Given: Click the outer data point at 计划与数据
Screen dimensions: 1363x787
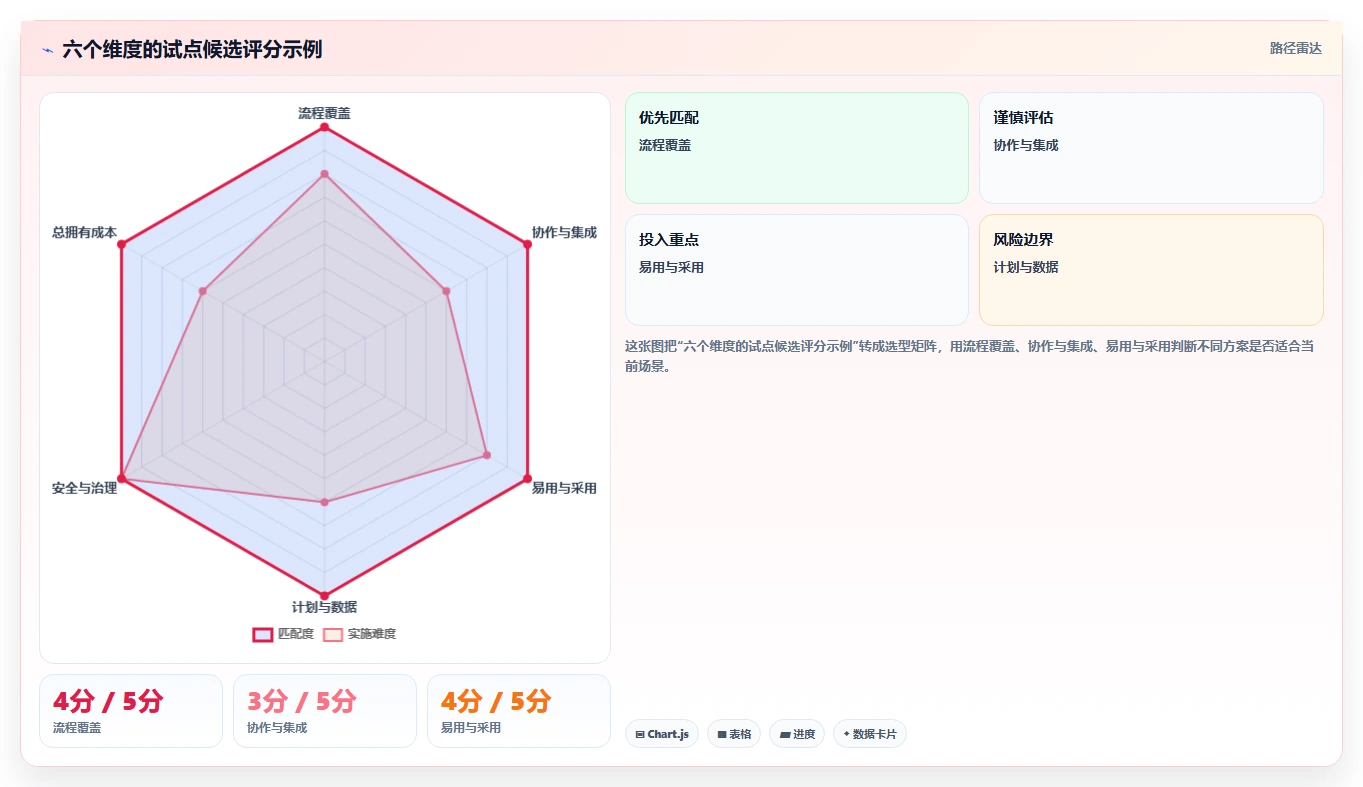Looking at the screenshot, I should tap(324, 596).
